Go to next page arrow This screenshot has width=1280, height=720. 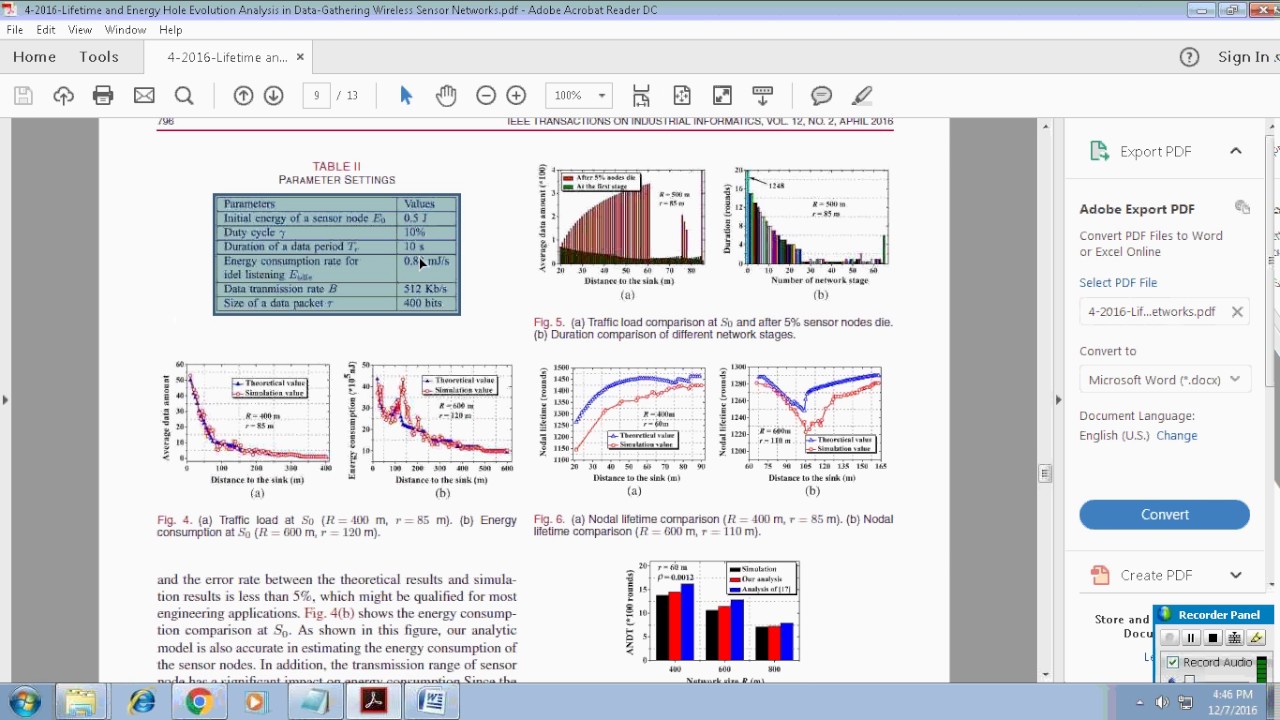(x=273, y=95)
